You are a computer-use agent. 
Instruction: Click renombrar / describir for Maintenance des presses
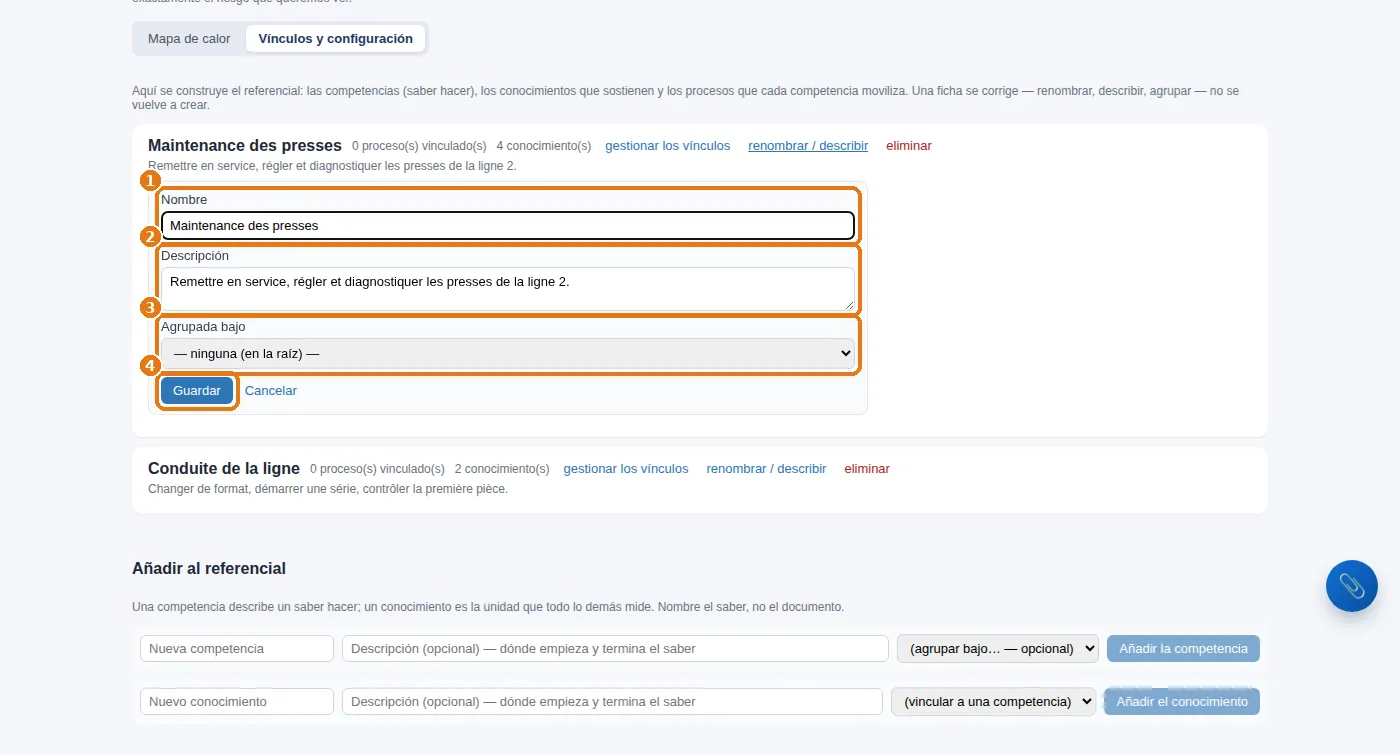[x=808, y=146]
